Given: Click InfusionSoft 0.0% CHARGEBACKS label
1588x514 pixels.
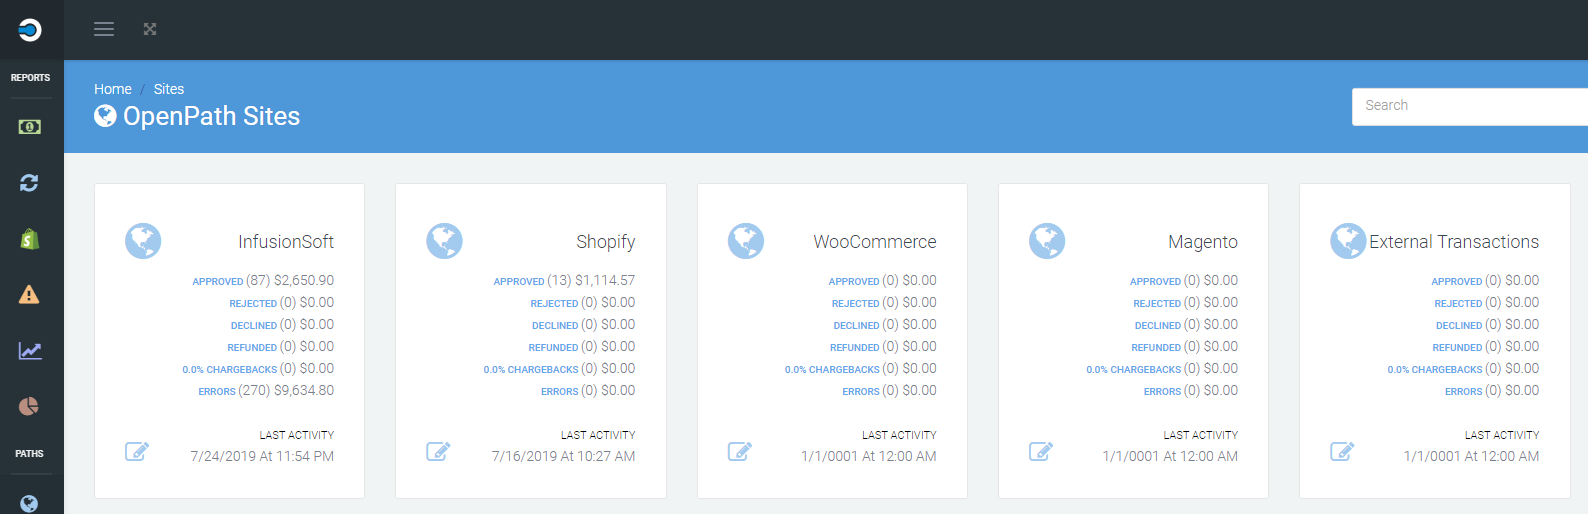Looking at the screenshot, I should (230, 370).
